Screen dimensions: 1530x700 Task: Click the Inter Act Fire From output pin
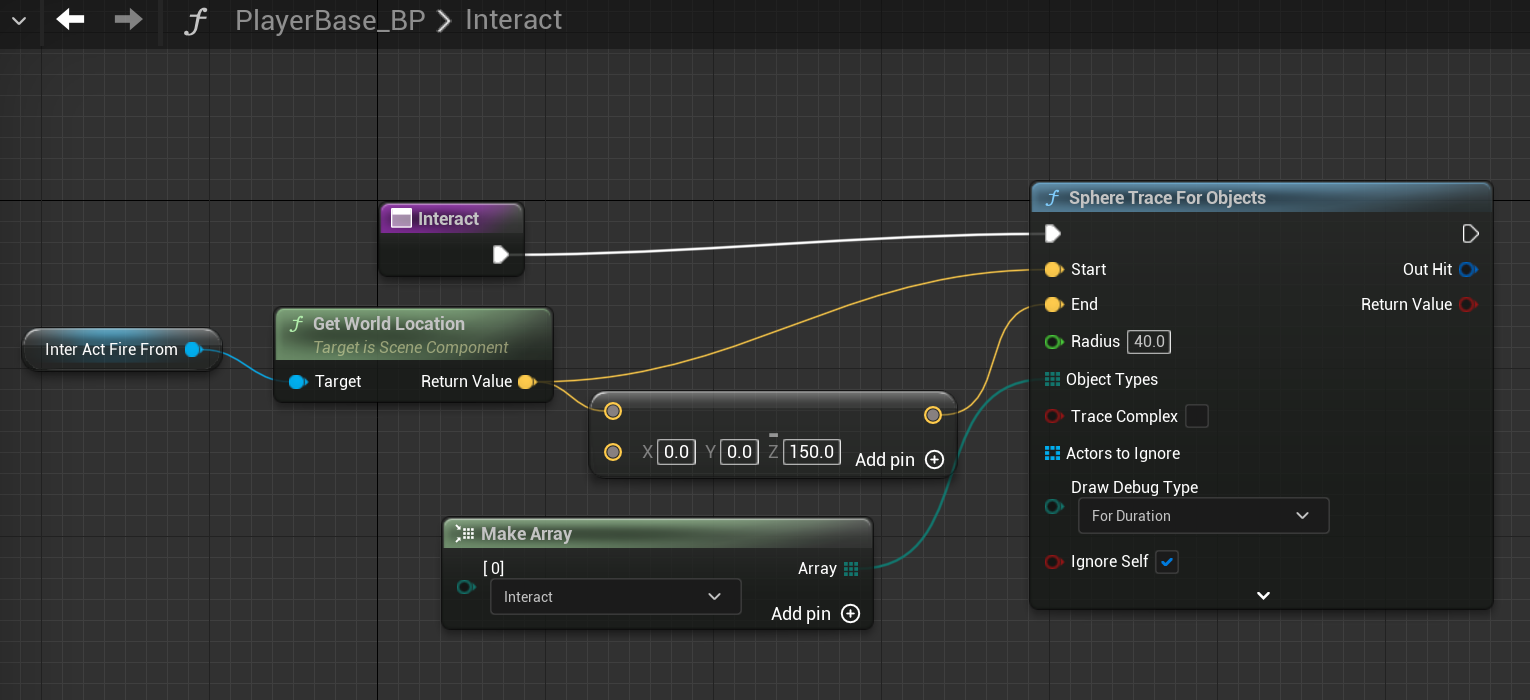coord(193,349)
